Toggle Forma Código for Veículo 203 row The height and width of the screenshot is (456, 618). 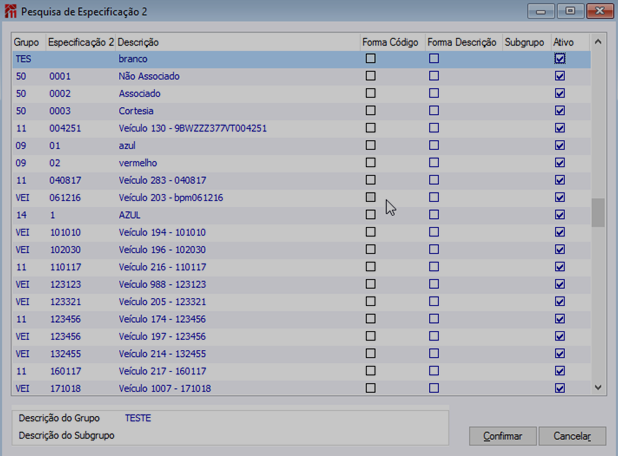click(x=370, y=197)
